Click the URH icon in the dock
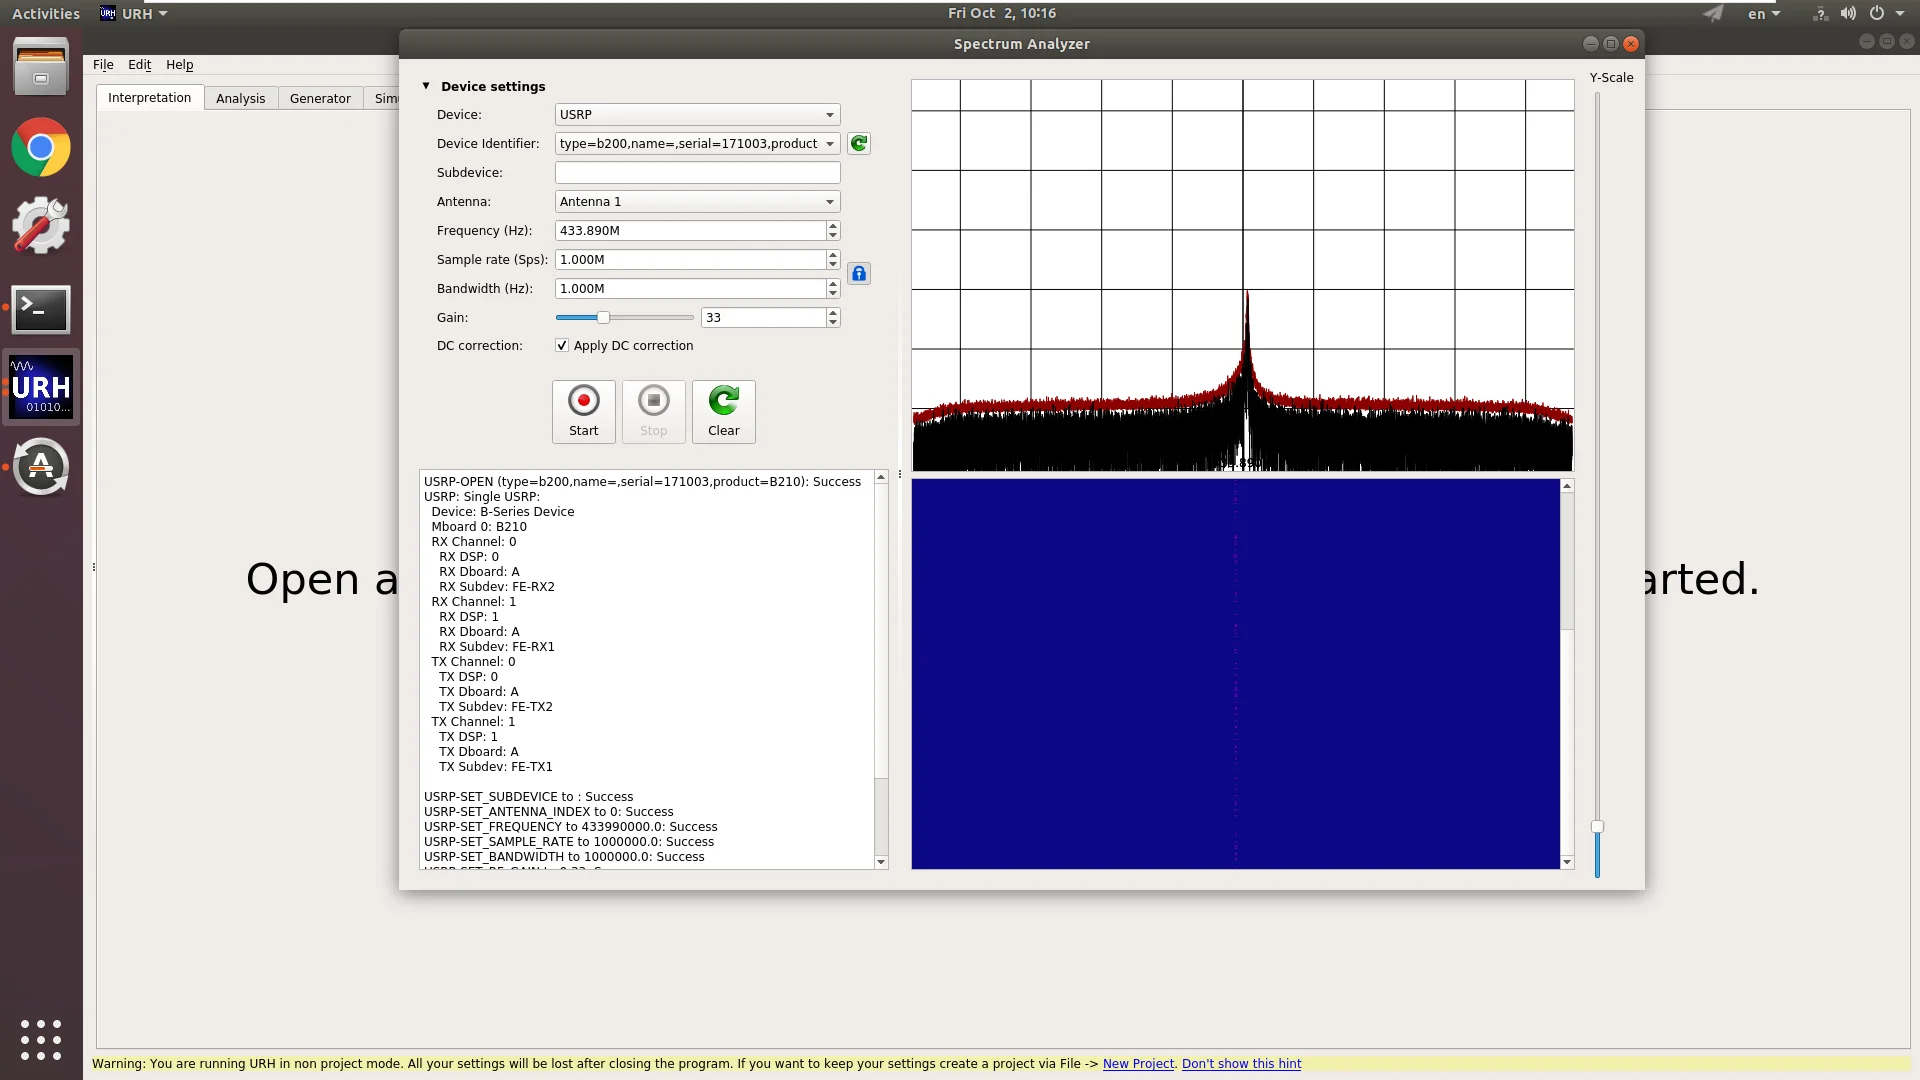Image resolution: width=1920 pixels, height=1080 pixels. (41, 388)
